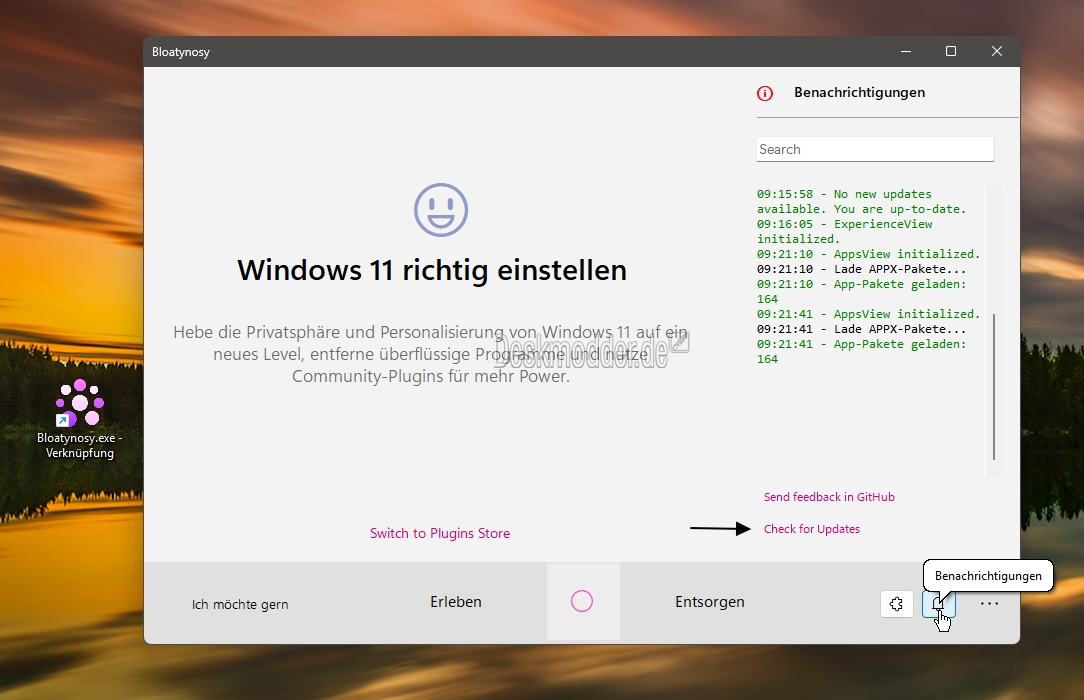Click the smiley face icon
This screenshot has height=700, width=1084.
[441, 209]
